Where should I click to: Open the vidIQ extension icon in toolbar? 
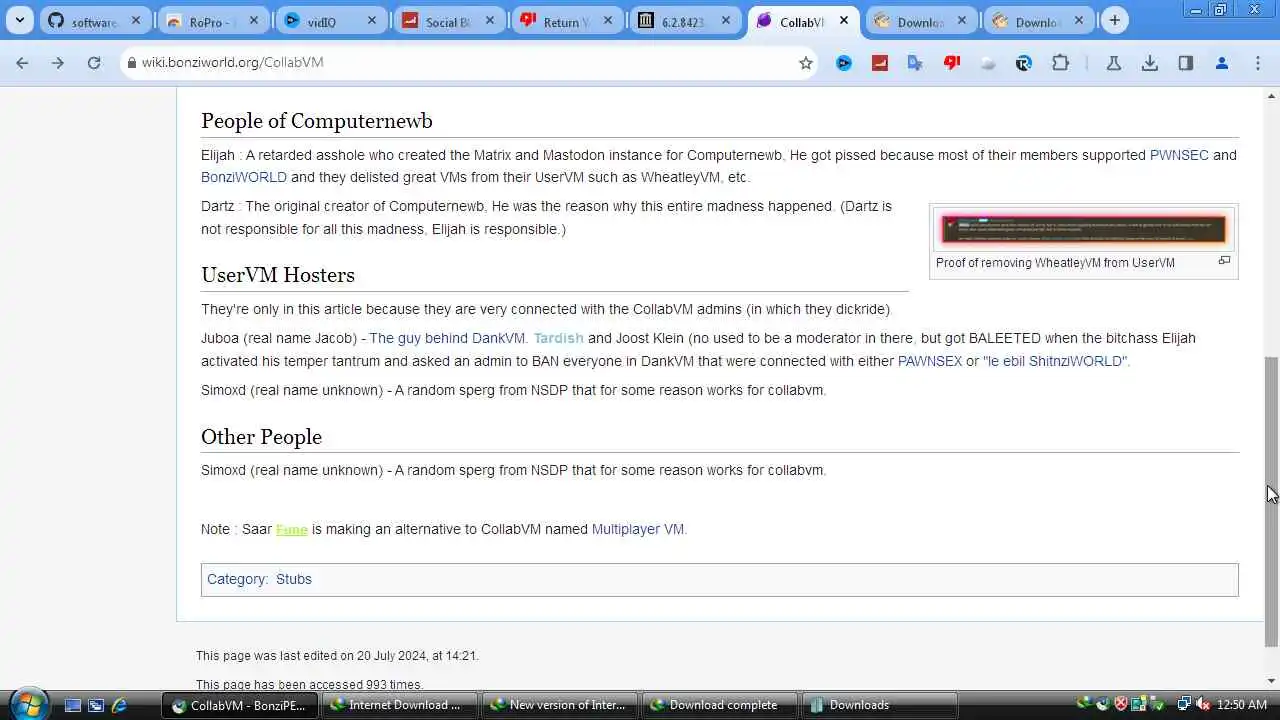844,62
